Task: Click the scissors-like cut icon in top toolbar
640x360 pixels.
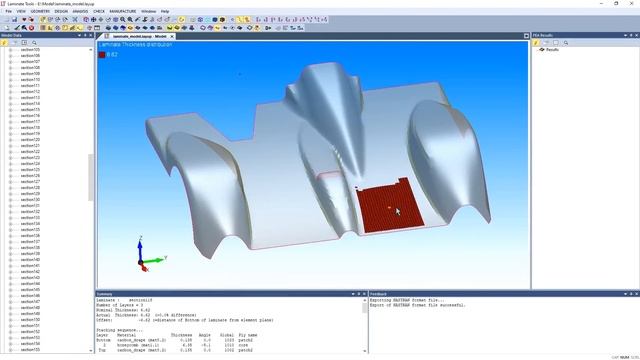Action: 75,20
